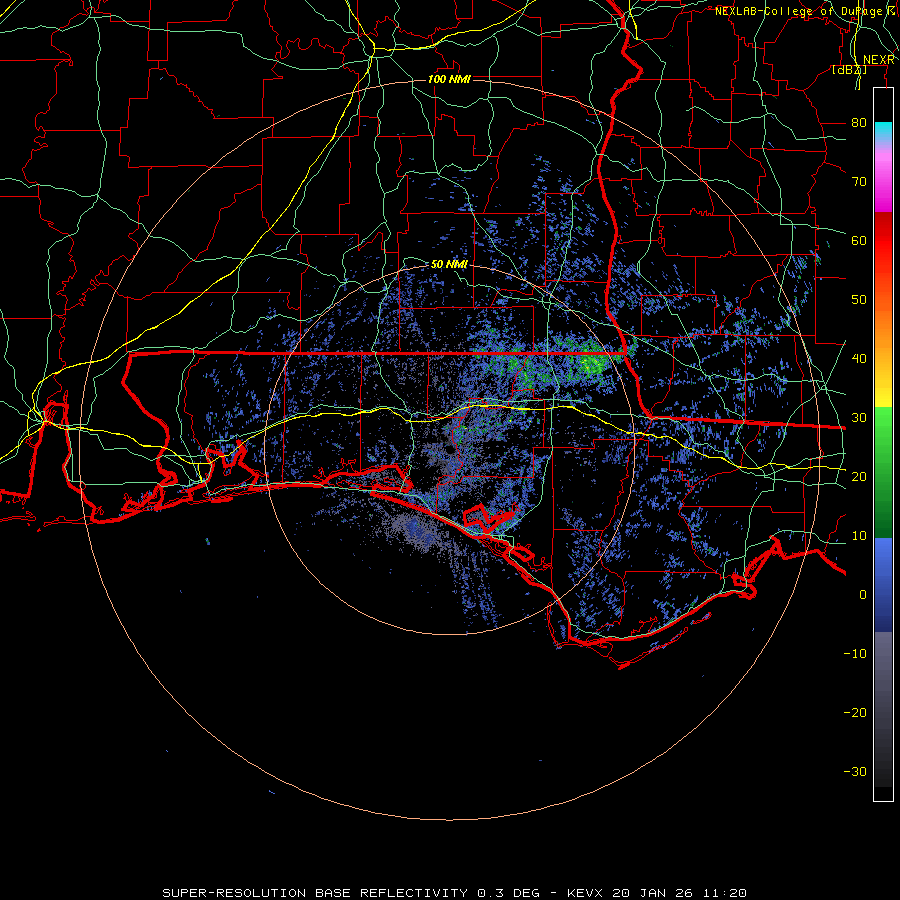Click the "50 NMI" range ring label
This screenshot has width=900, height=900.
449,264
